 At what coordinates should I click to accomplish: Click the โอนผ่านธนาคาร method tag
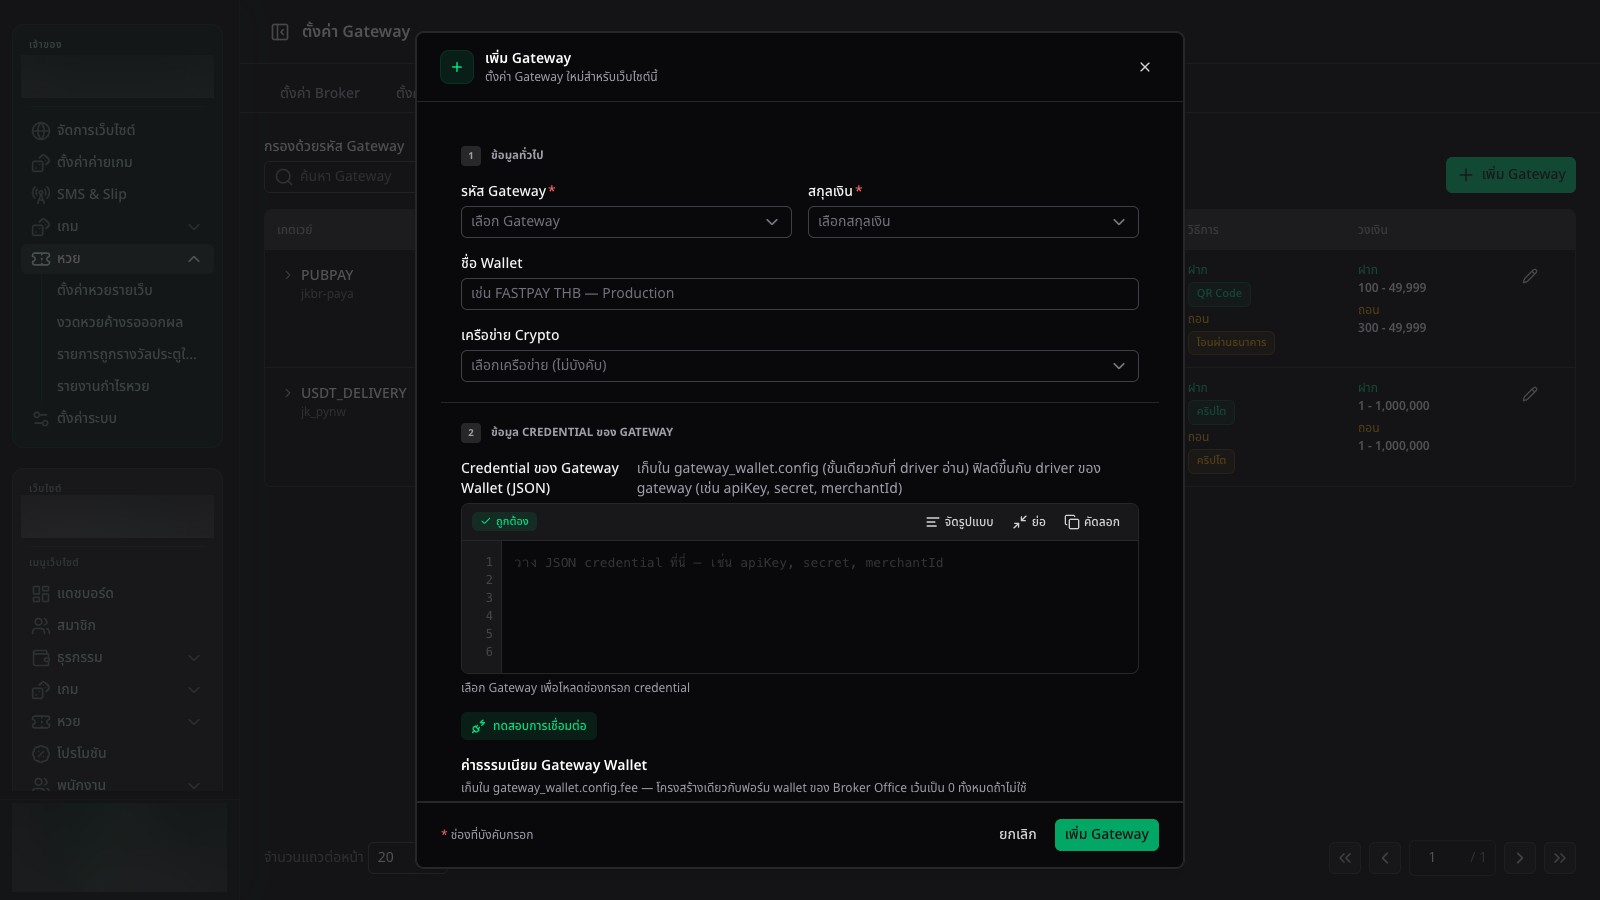(x=1231, y=343)
